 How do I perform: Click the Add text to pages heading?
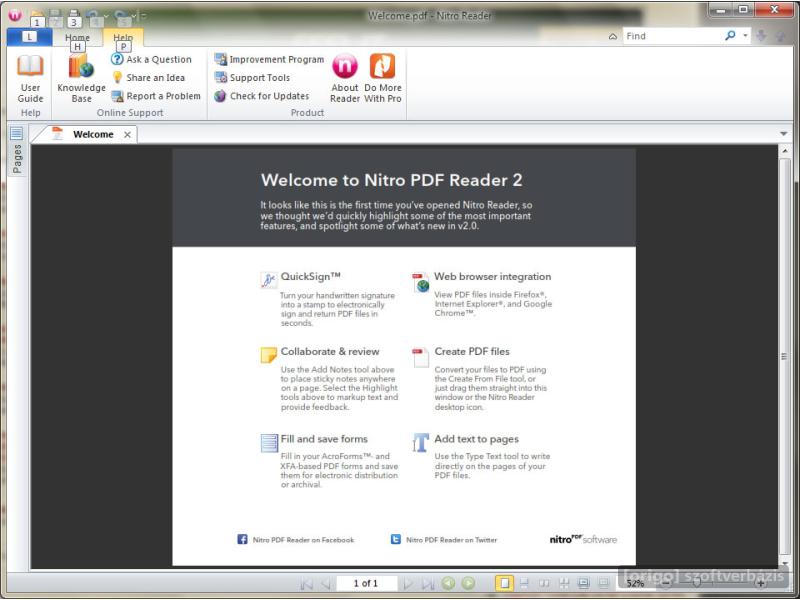[477, 439]
